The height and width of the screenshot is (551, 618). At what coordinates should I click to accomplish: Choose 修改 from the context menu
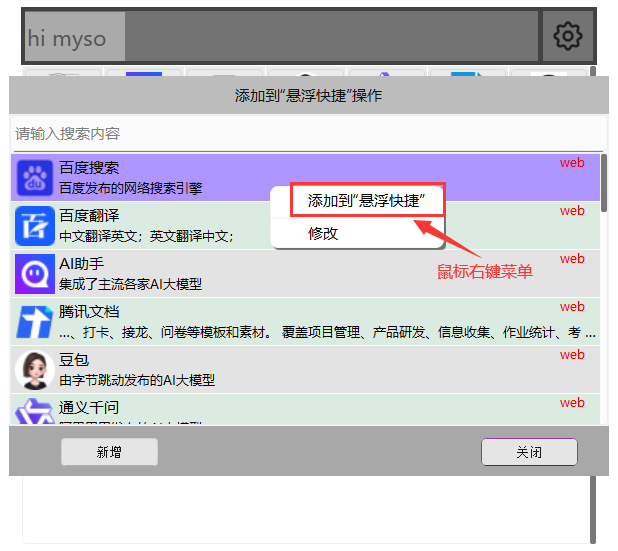tap(323, 233)
